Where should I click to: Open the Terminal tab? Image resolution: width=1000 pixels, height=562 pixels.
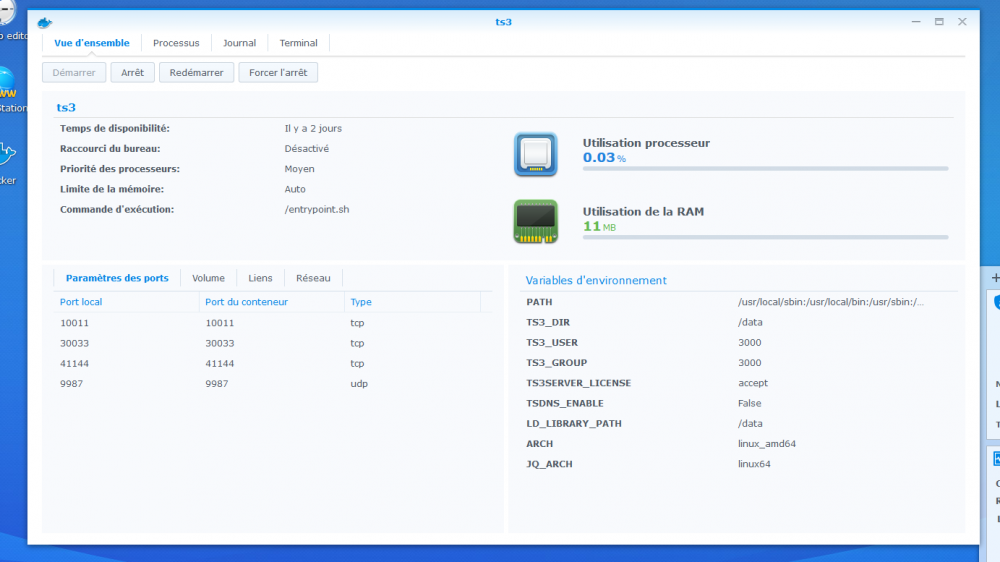click(298, 43)
